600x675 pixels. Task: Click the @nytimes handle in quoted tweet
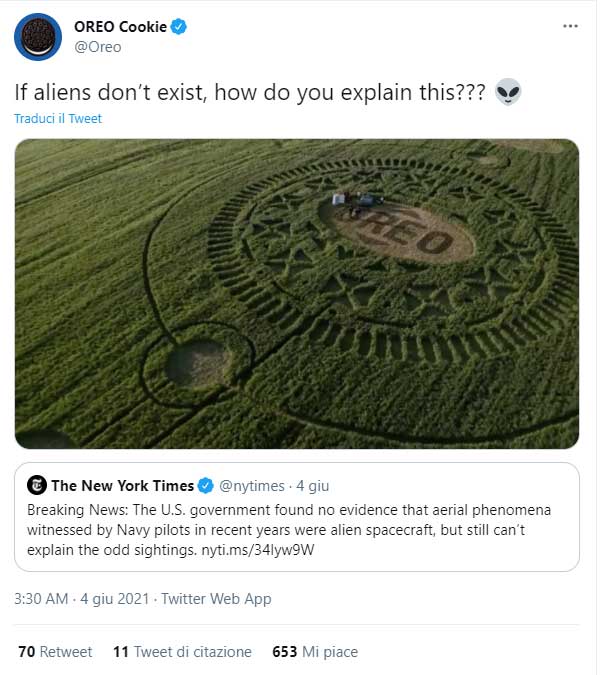(x=251, y=486)
